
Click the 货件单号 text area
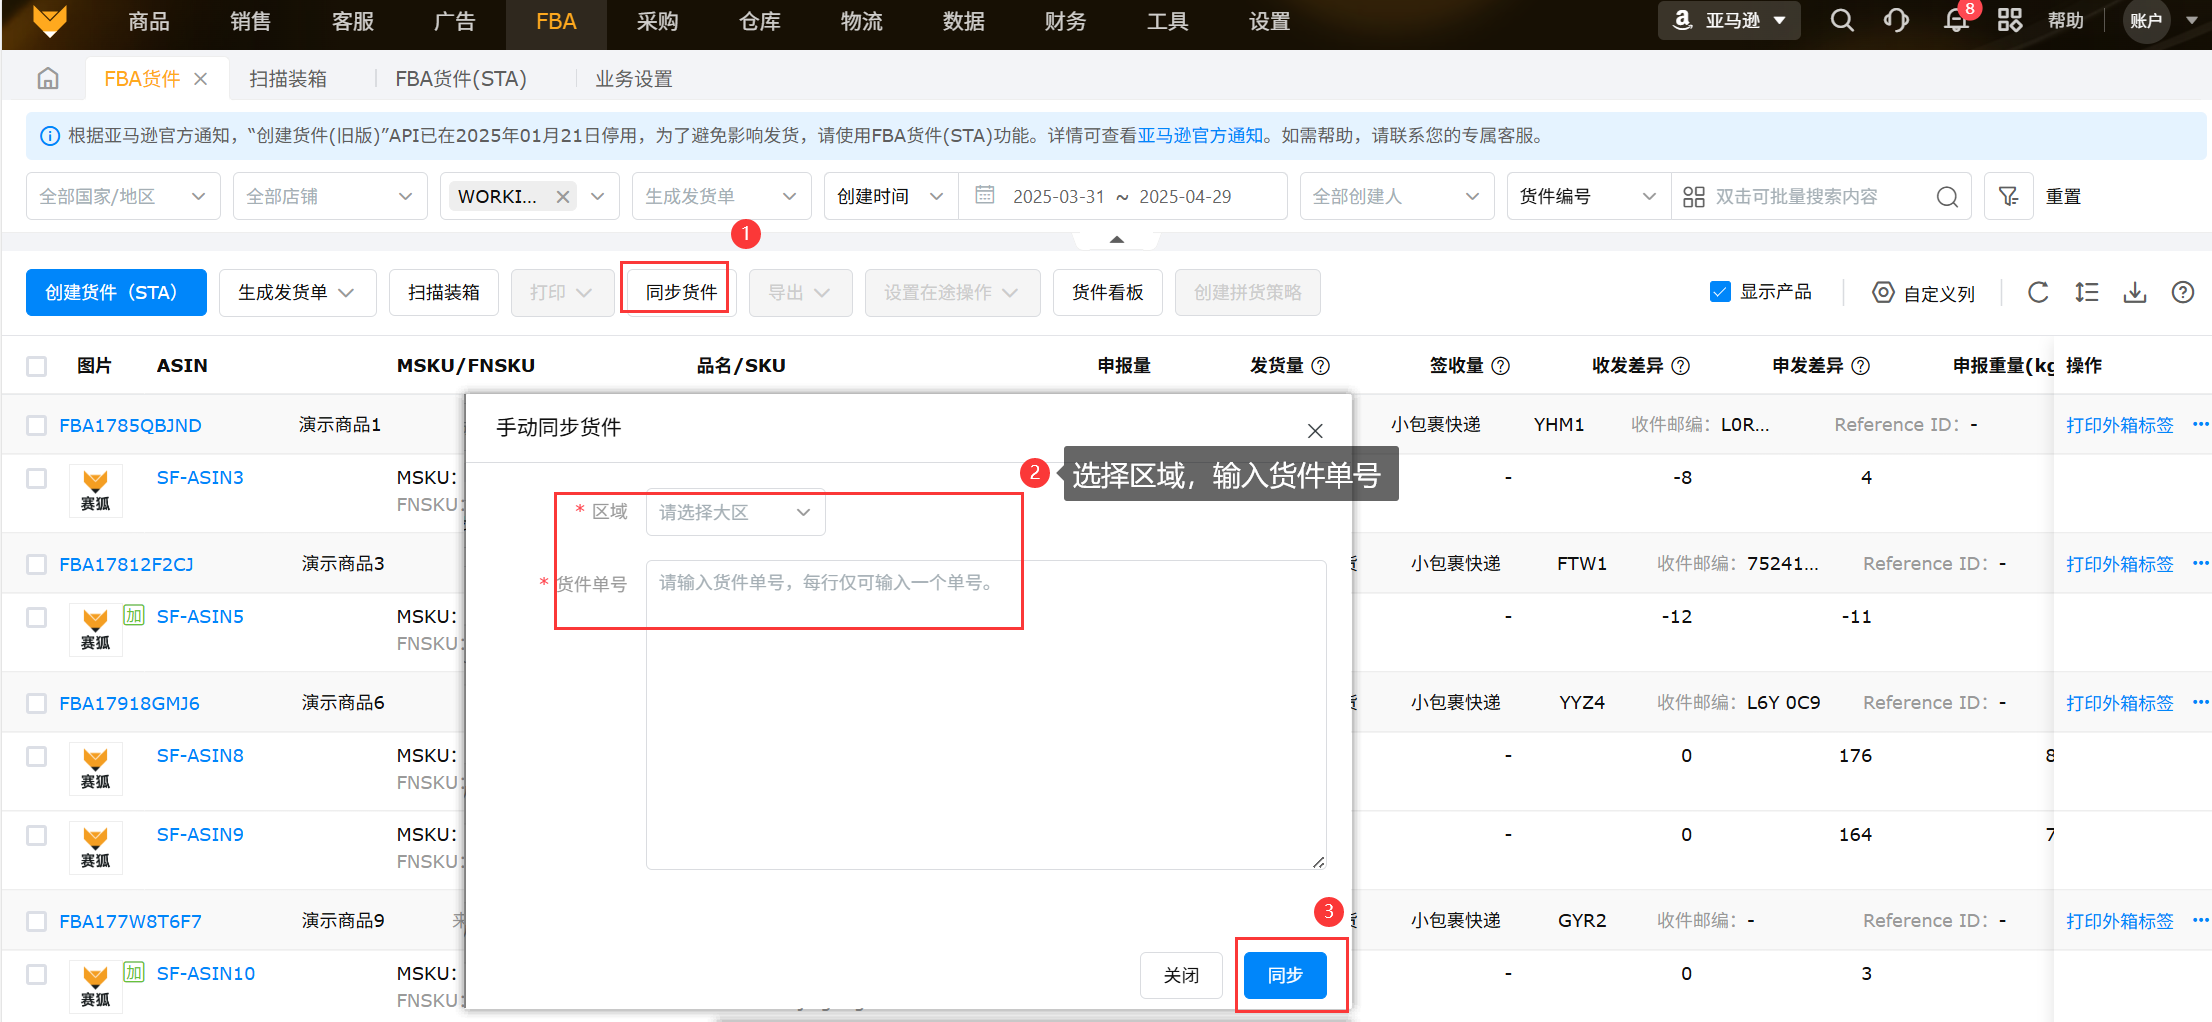point(985,714)
